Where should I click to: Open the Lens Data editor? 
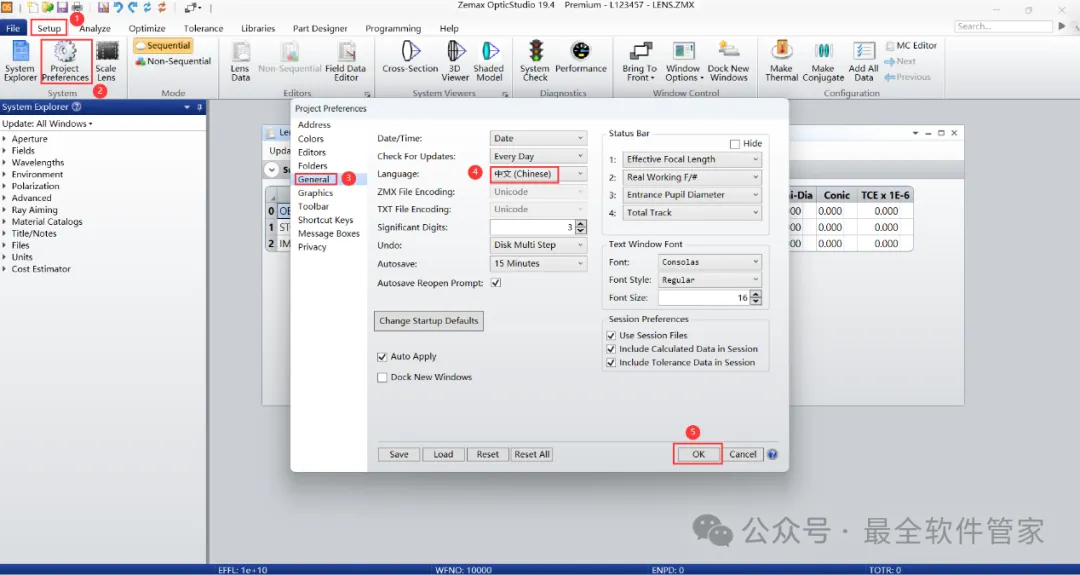240,61
